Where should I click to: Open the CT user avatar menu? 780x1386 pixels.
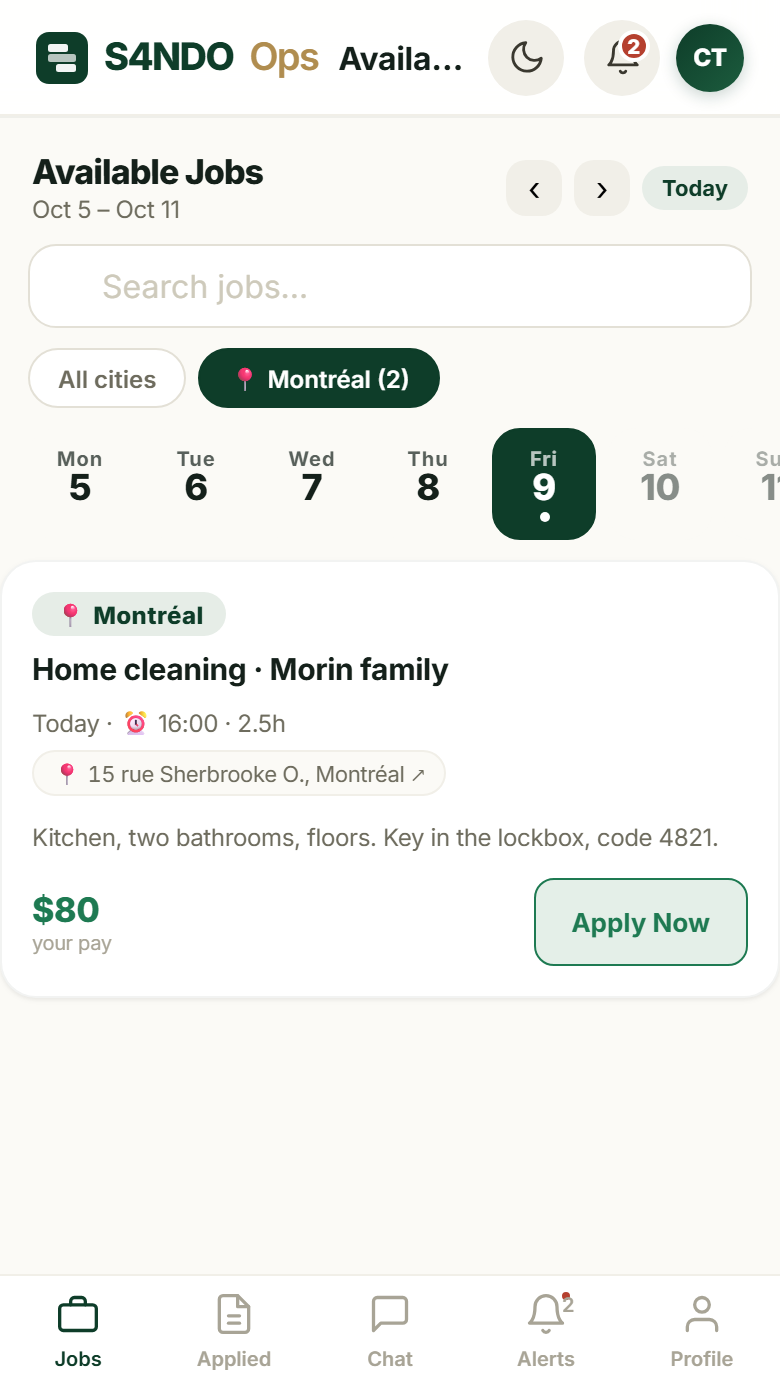710,58
